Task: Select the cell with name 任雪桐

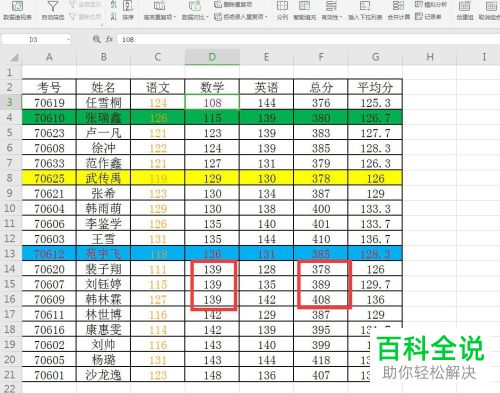Action: 104,102
